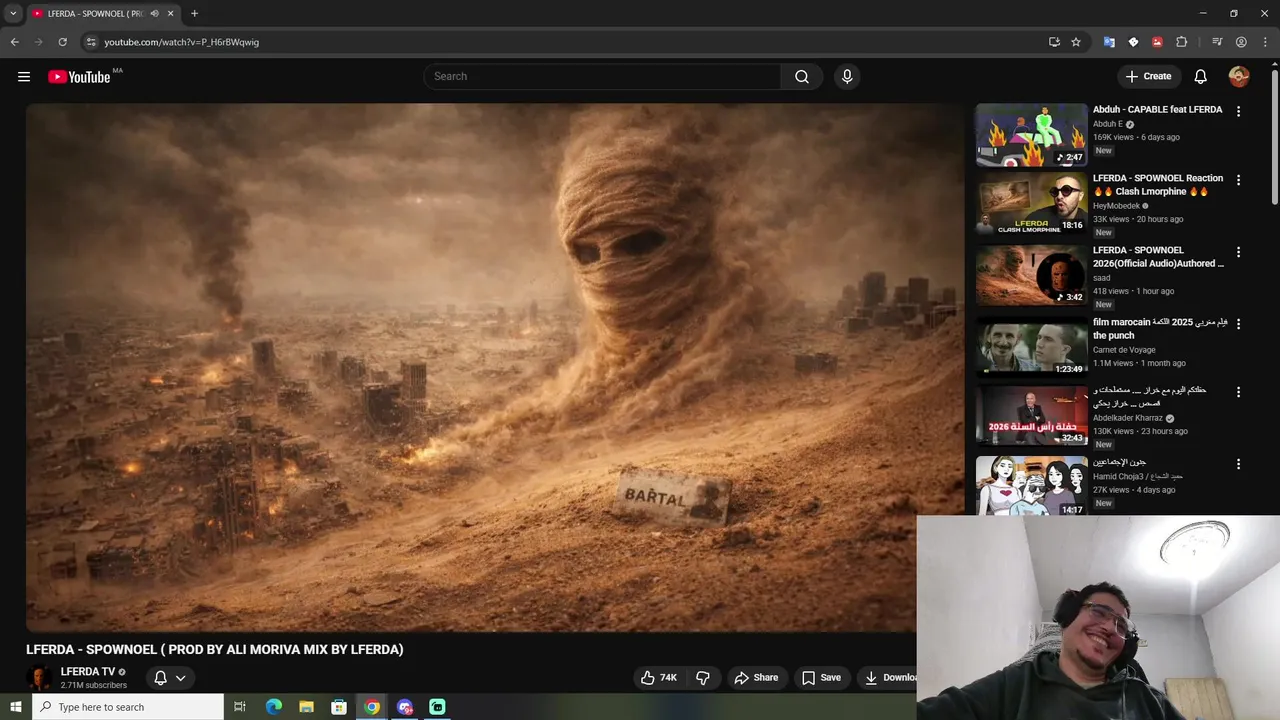
Task: Open Abduh - CAPABLE feat LFERDA title
Action: (x=1157, y=110)
